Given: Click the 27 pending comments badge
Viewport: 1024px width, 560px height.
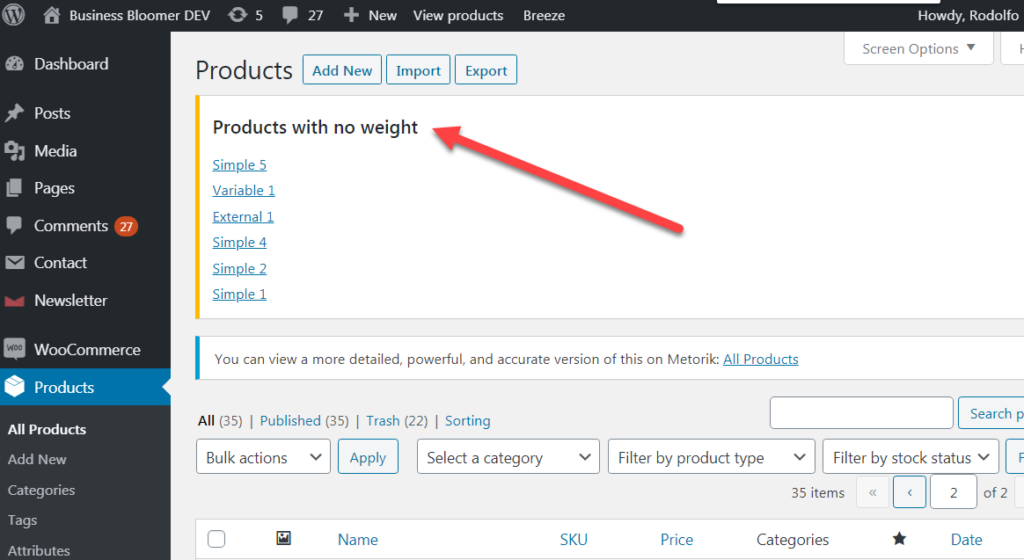Looking at the screenshot, I should coord(126,226).
